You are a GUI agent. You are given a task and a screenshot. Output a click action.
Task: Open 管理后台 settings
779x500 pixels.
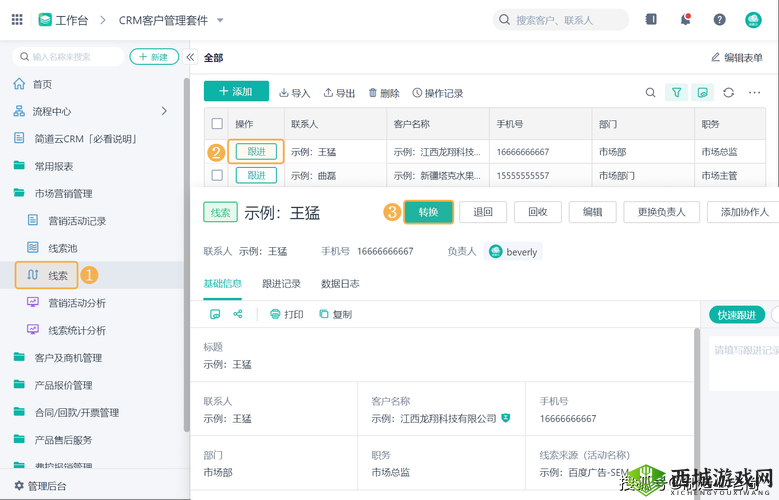tap(41, 486)
